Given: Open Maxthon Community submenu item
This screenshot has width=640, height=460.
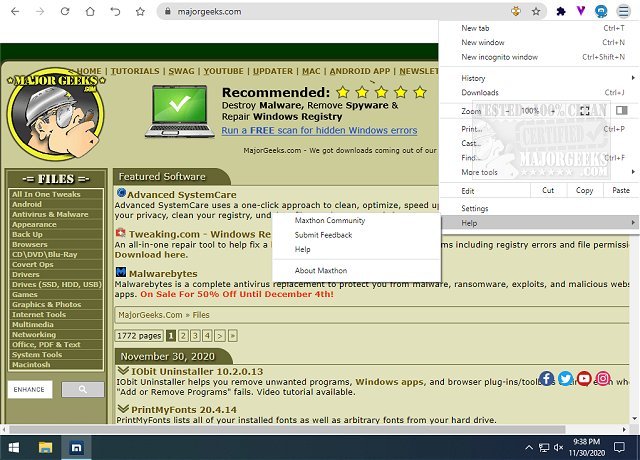Looking at the screenshot, I should pos(356,220).
